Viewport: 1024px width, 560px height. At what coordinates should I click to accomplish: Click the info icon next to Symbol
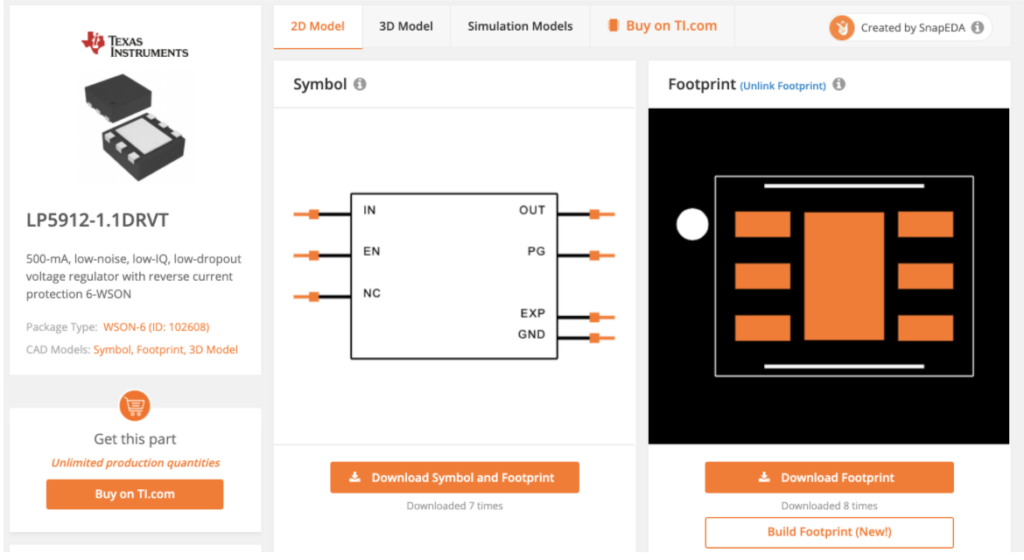pyautogui.click(x=360, y=84)
